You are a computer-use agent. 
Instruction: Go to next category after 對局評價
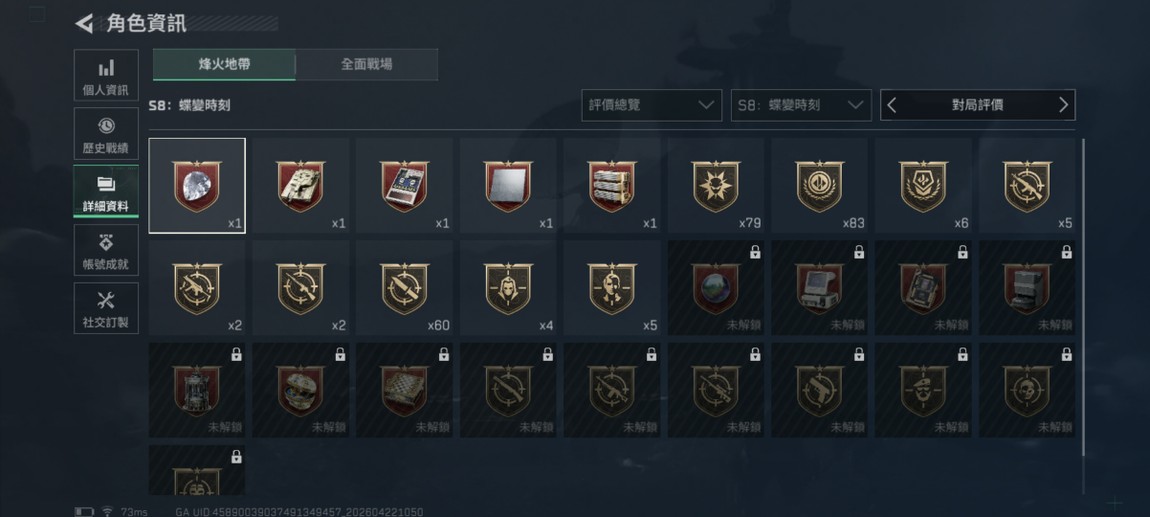pyautogui.click(x=1063, y=105)
